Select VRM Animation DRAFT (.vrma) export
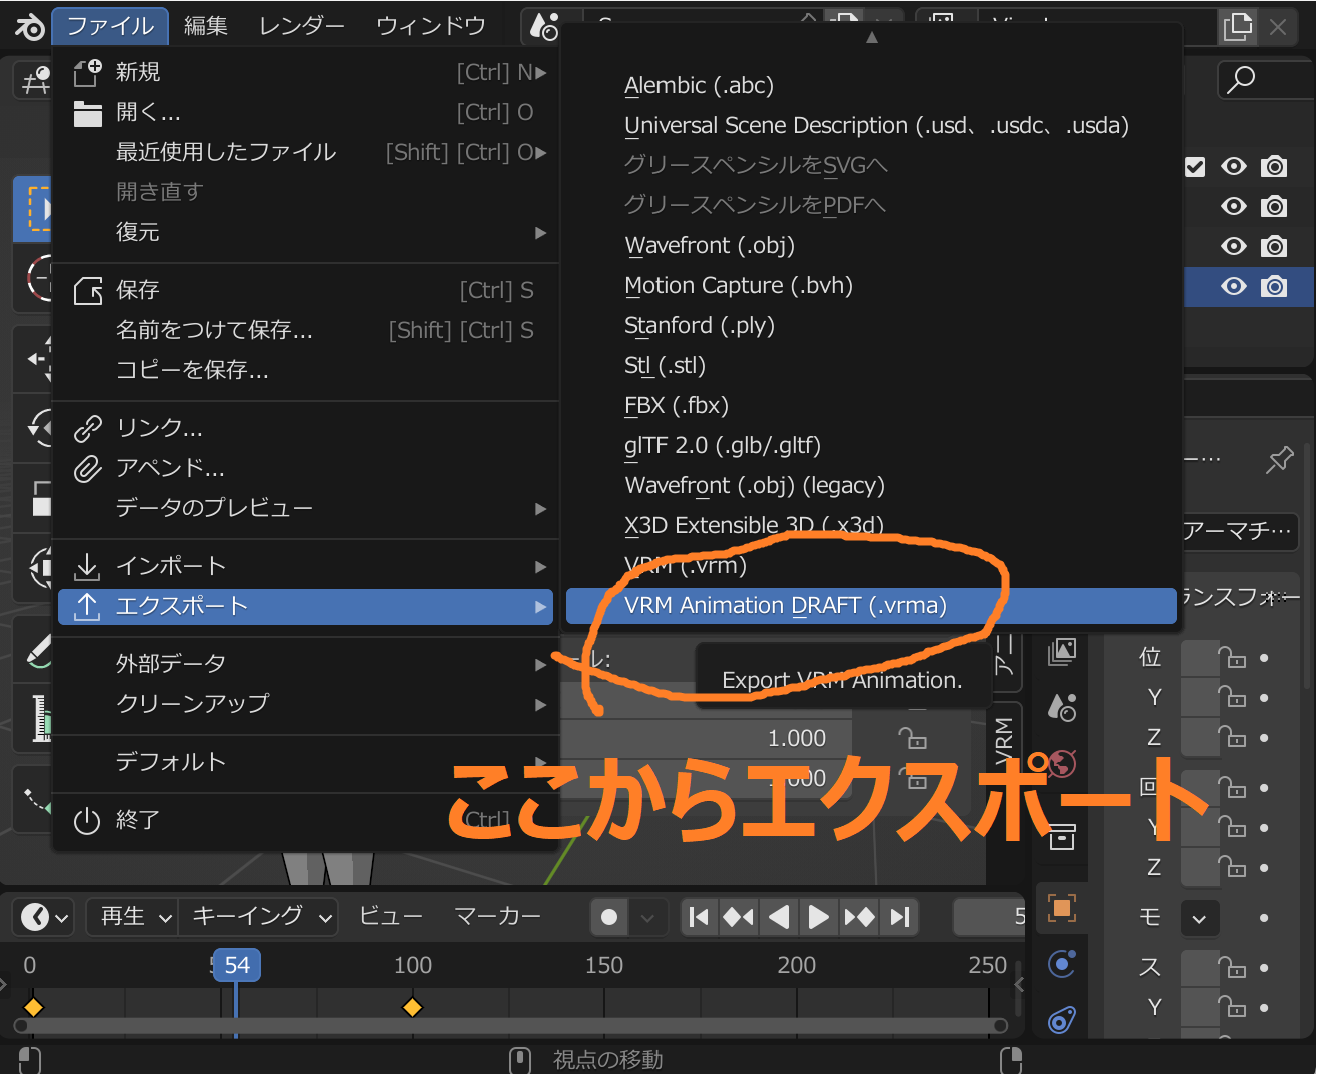Screen dimensions: 1320x1080 [871, 606]
